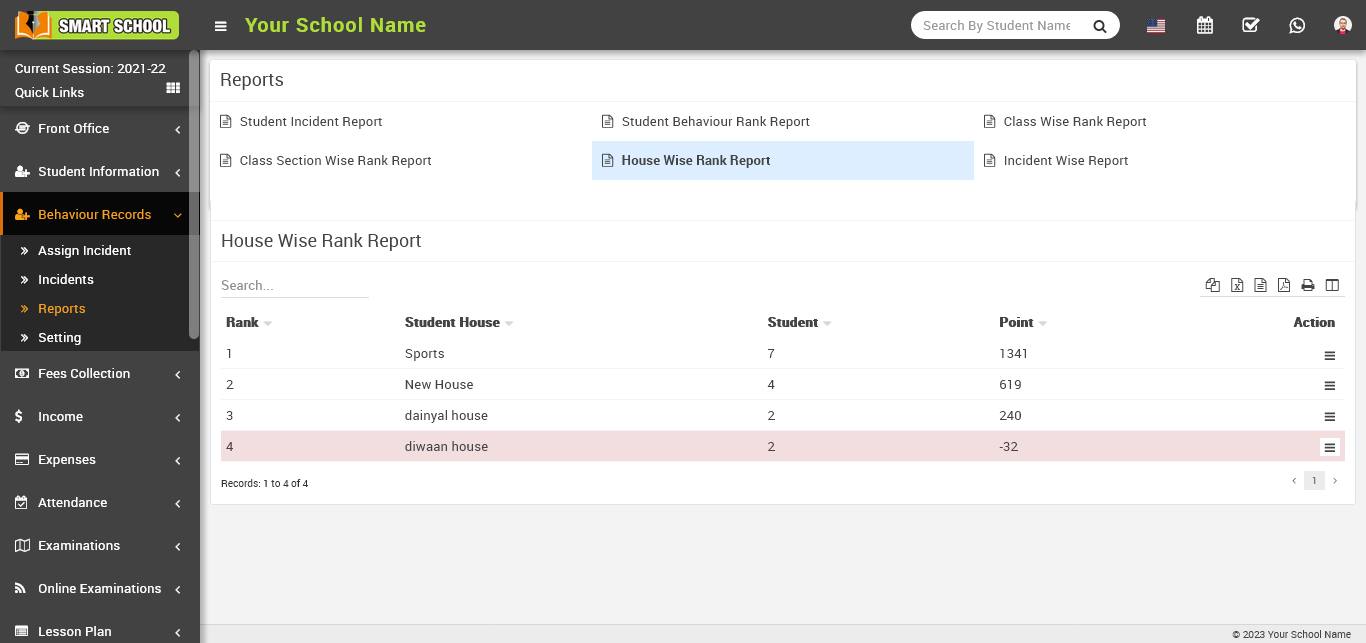The image size is (1366, 643).
Task: Open the column visibility selector
Action: [x=1332, y=285]
